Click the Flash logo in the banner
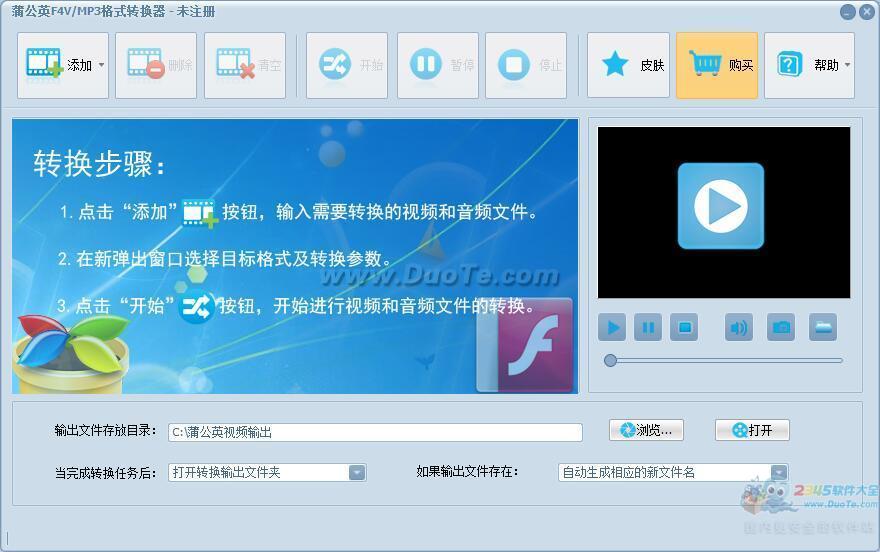This screenshot has height=552, width=880. [525, 345]
